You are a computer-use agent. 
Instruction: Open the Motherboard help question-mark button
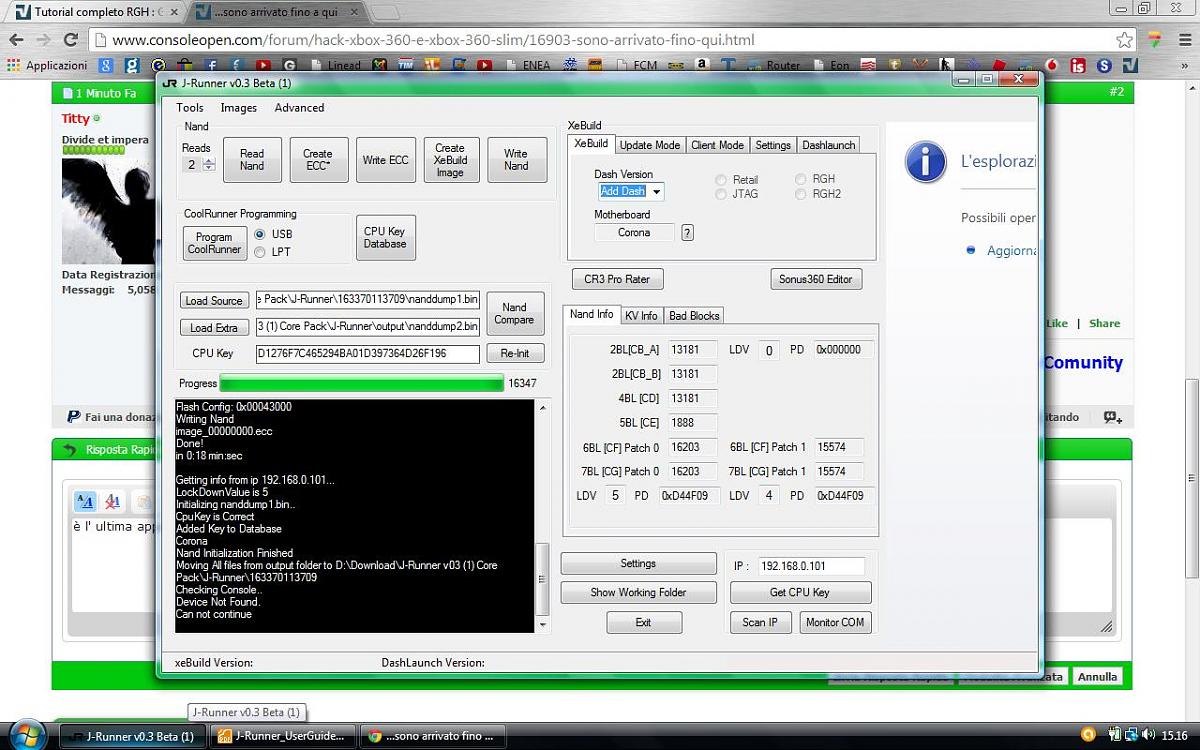click(687, 233)
